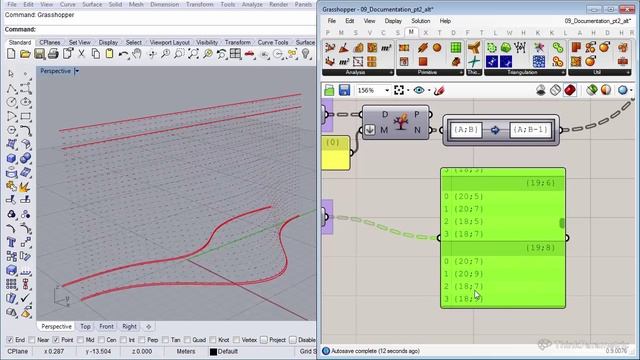The width and height of the screenshot is (640, 360).
Task: Open Grasshopper Solution menu
Action: click(x=420, y=21)
